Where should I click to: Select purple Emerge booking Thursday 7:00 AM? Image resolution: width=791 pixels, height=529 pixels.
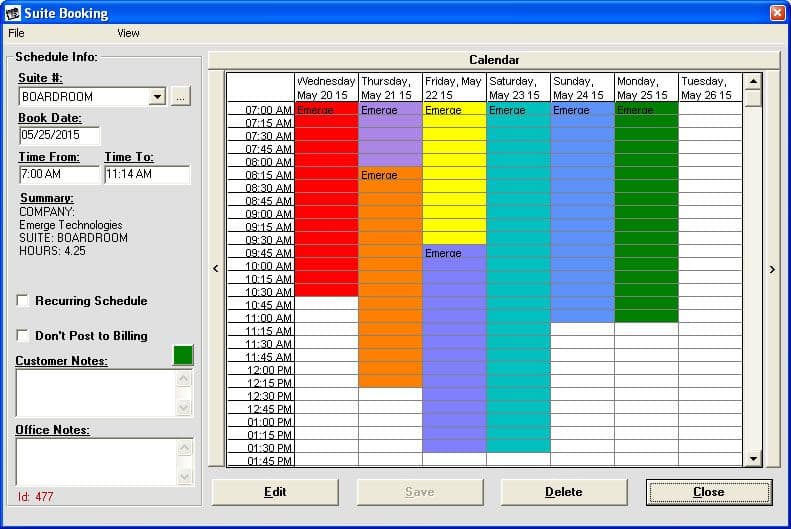390,135
